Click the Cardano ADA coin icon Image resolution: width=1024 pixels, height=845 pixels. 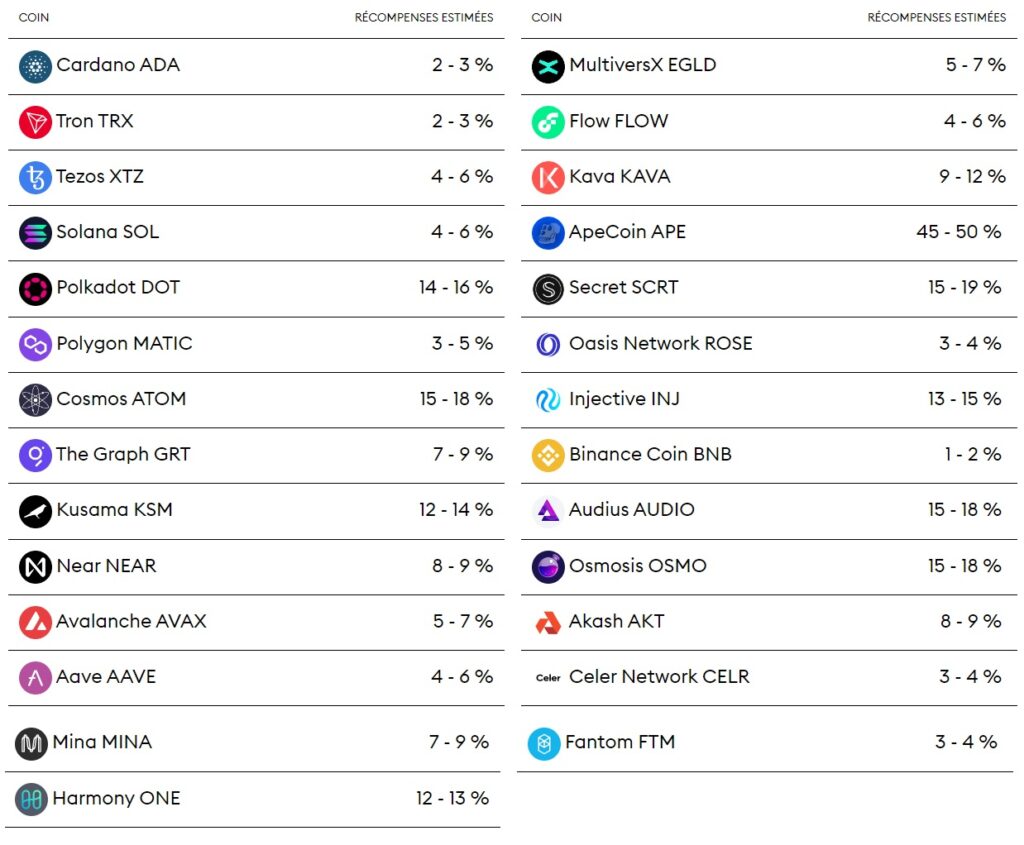(35, 66)
